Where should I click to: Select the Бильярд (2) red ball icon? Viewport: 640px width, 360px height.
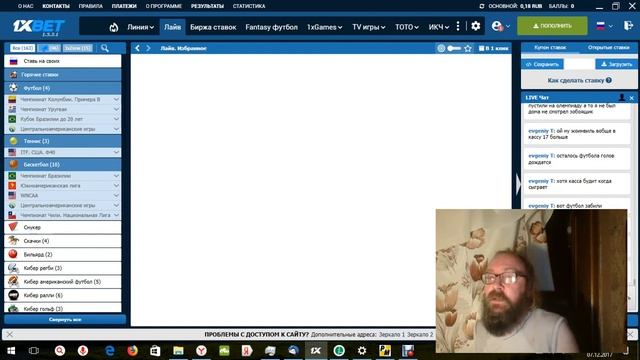point(13,254)
